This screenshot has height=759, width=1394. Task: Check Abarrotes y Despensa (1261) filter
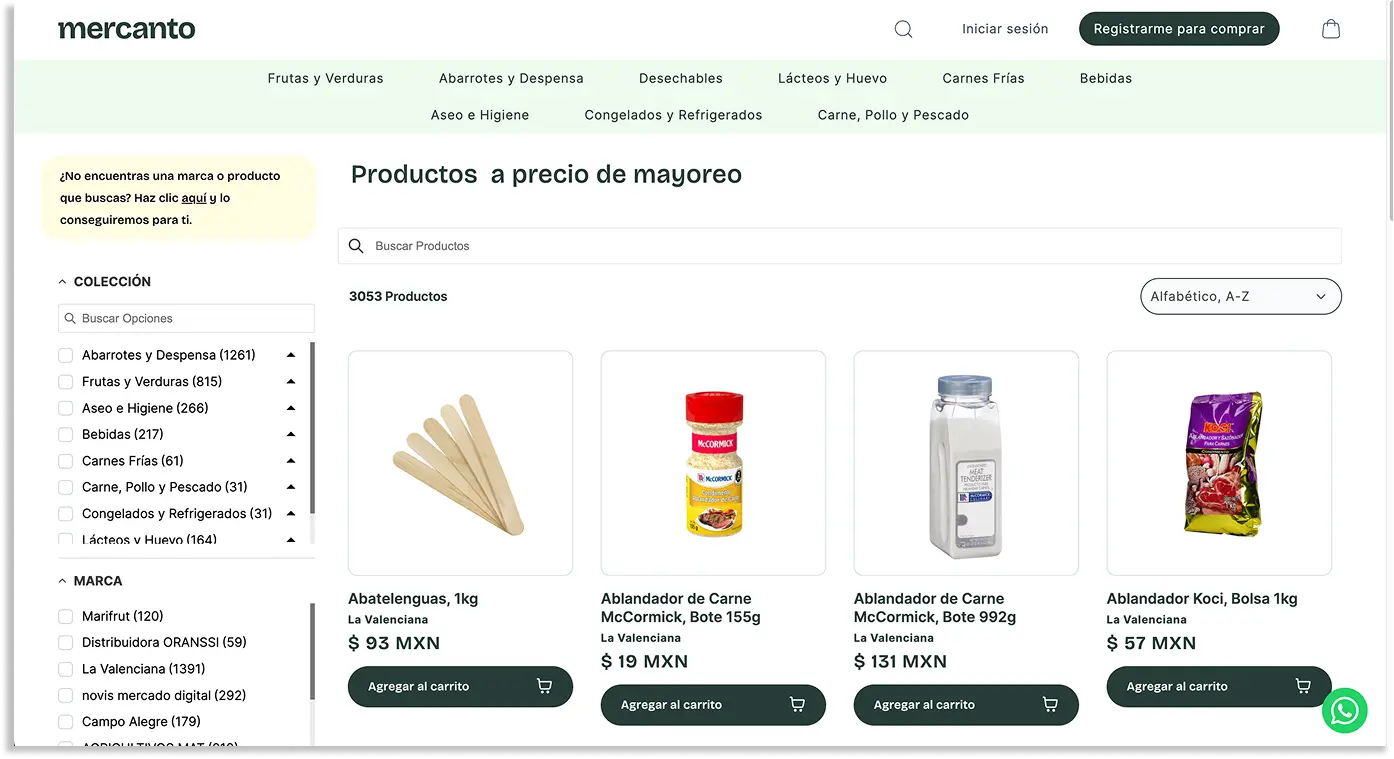(x=66, y=355)
